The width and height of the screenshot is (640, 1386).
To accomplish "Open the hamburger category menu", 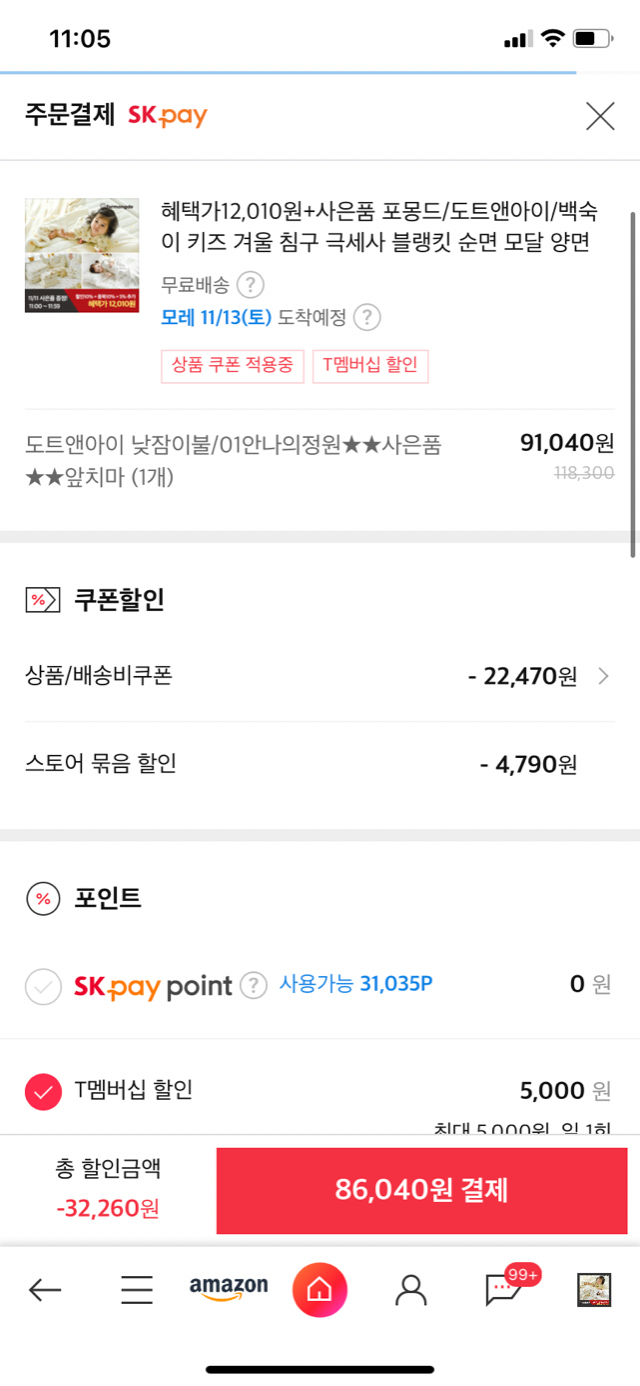I will tap(137, 1290).
